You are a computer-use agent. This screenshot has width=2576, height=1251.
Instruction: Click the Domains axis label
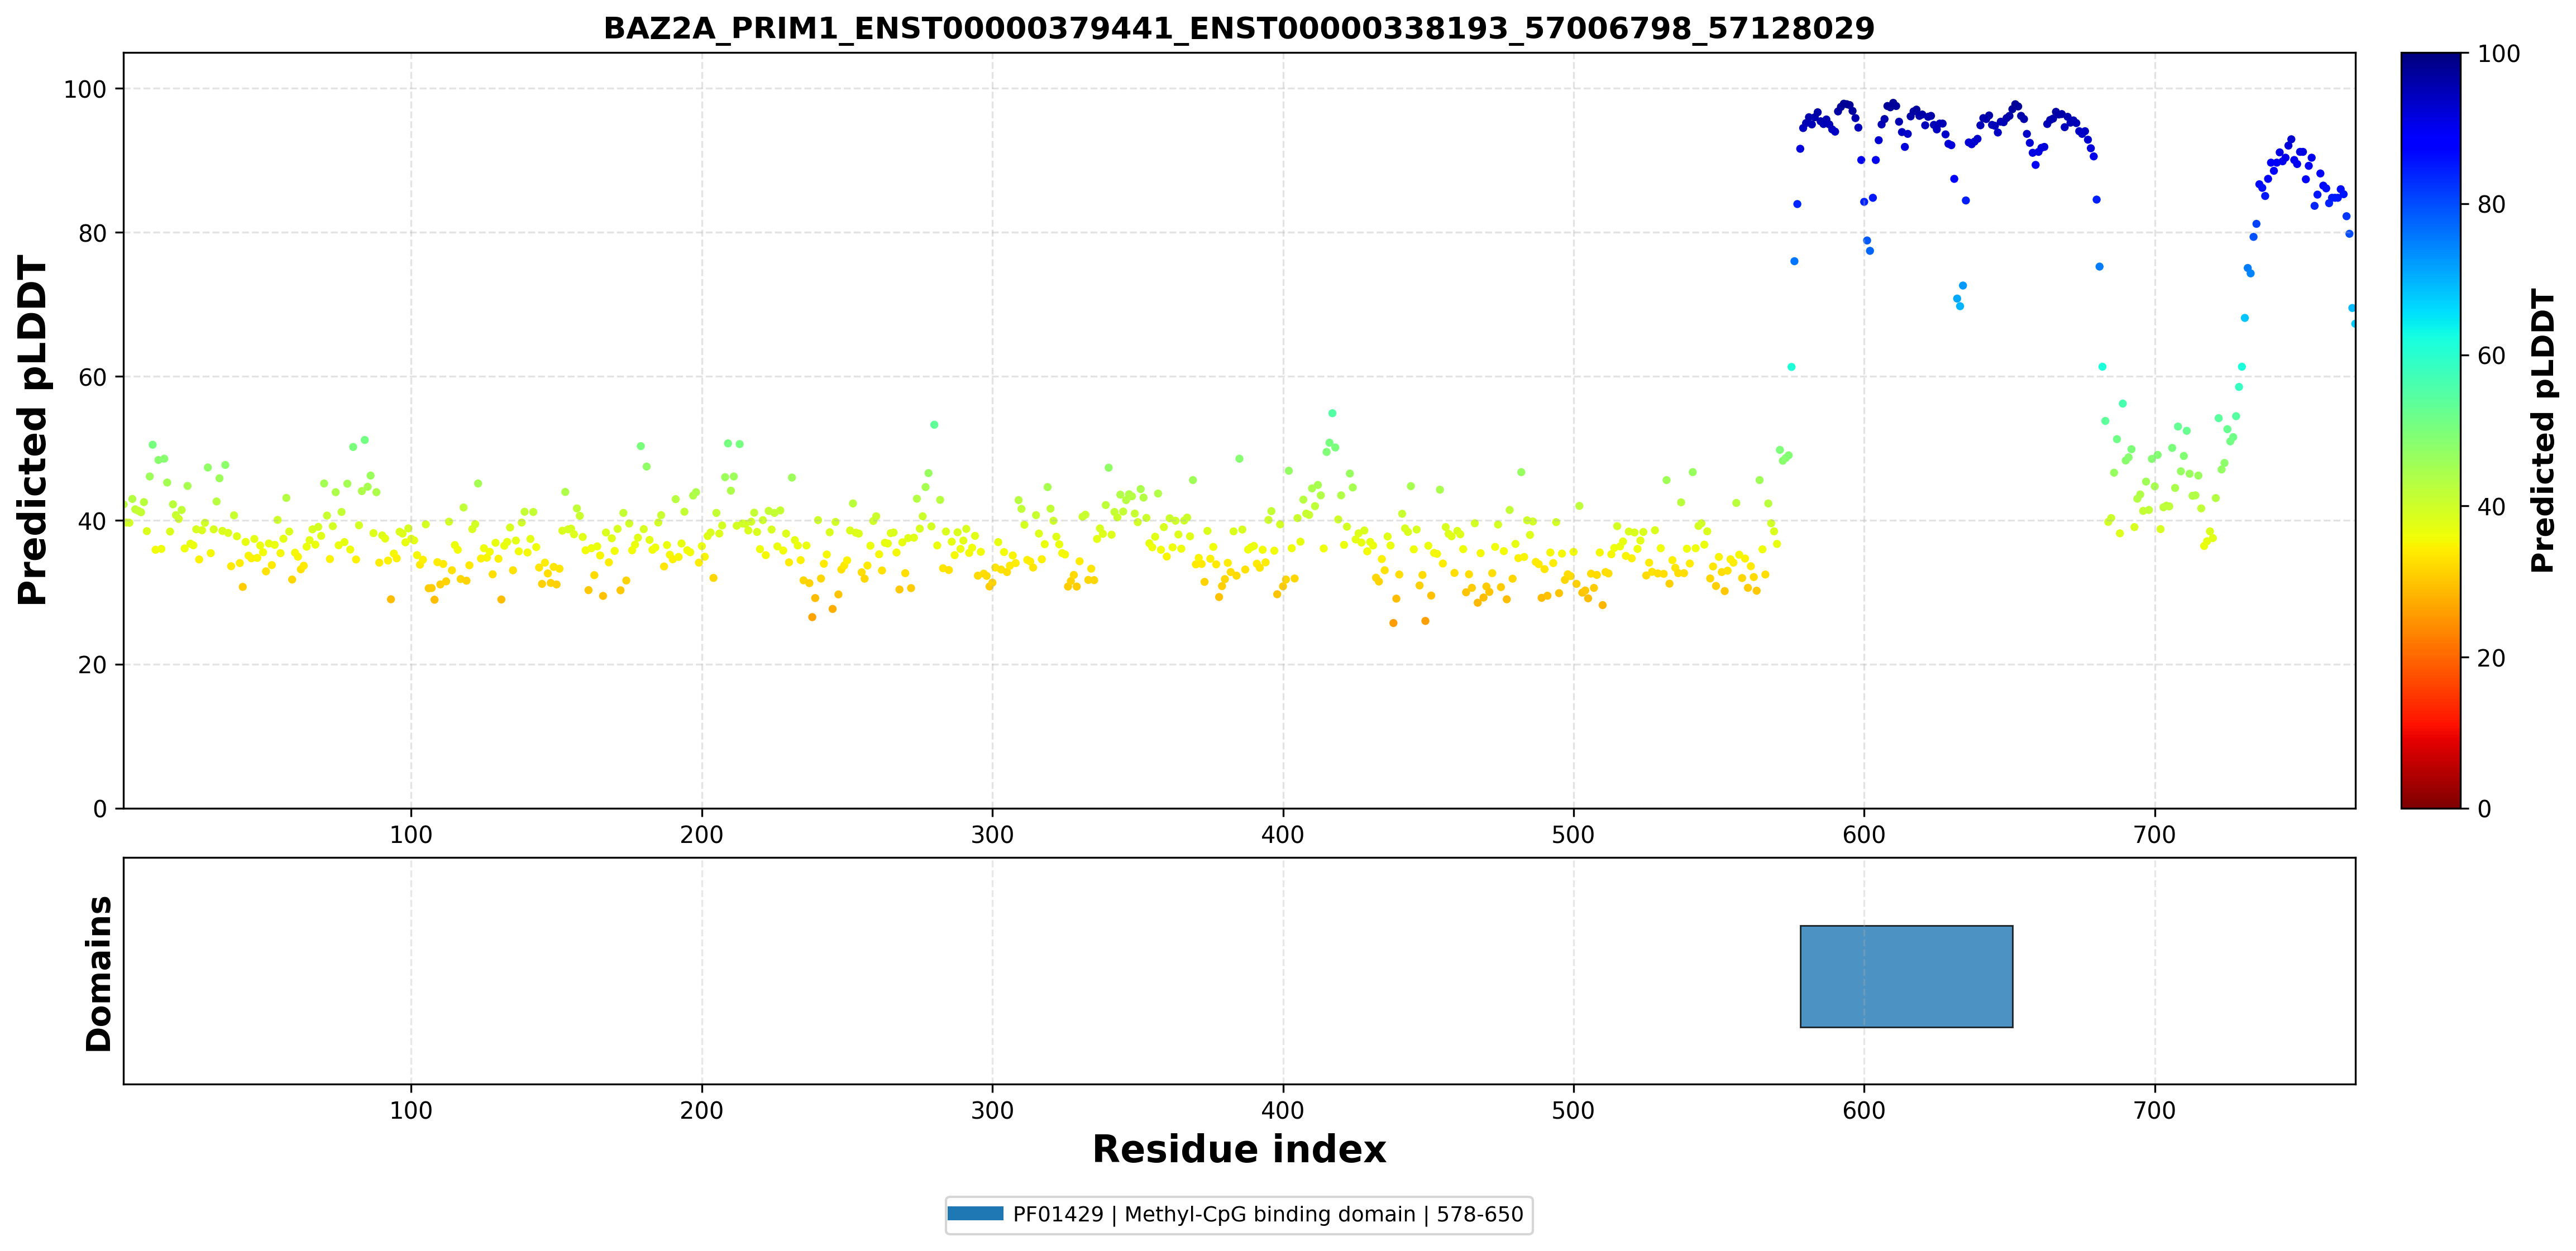98,973
